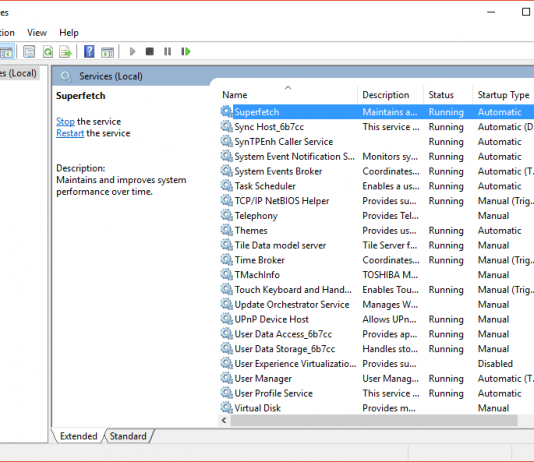Screen dimensions: 534x462
Task: Click the Services (Local) header magnifier icon
Action: [x=66, y=77]
